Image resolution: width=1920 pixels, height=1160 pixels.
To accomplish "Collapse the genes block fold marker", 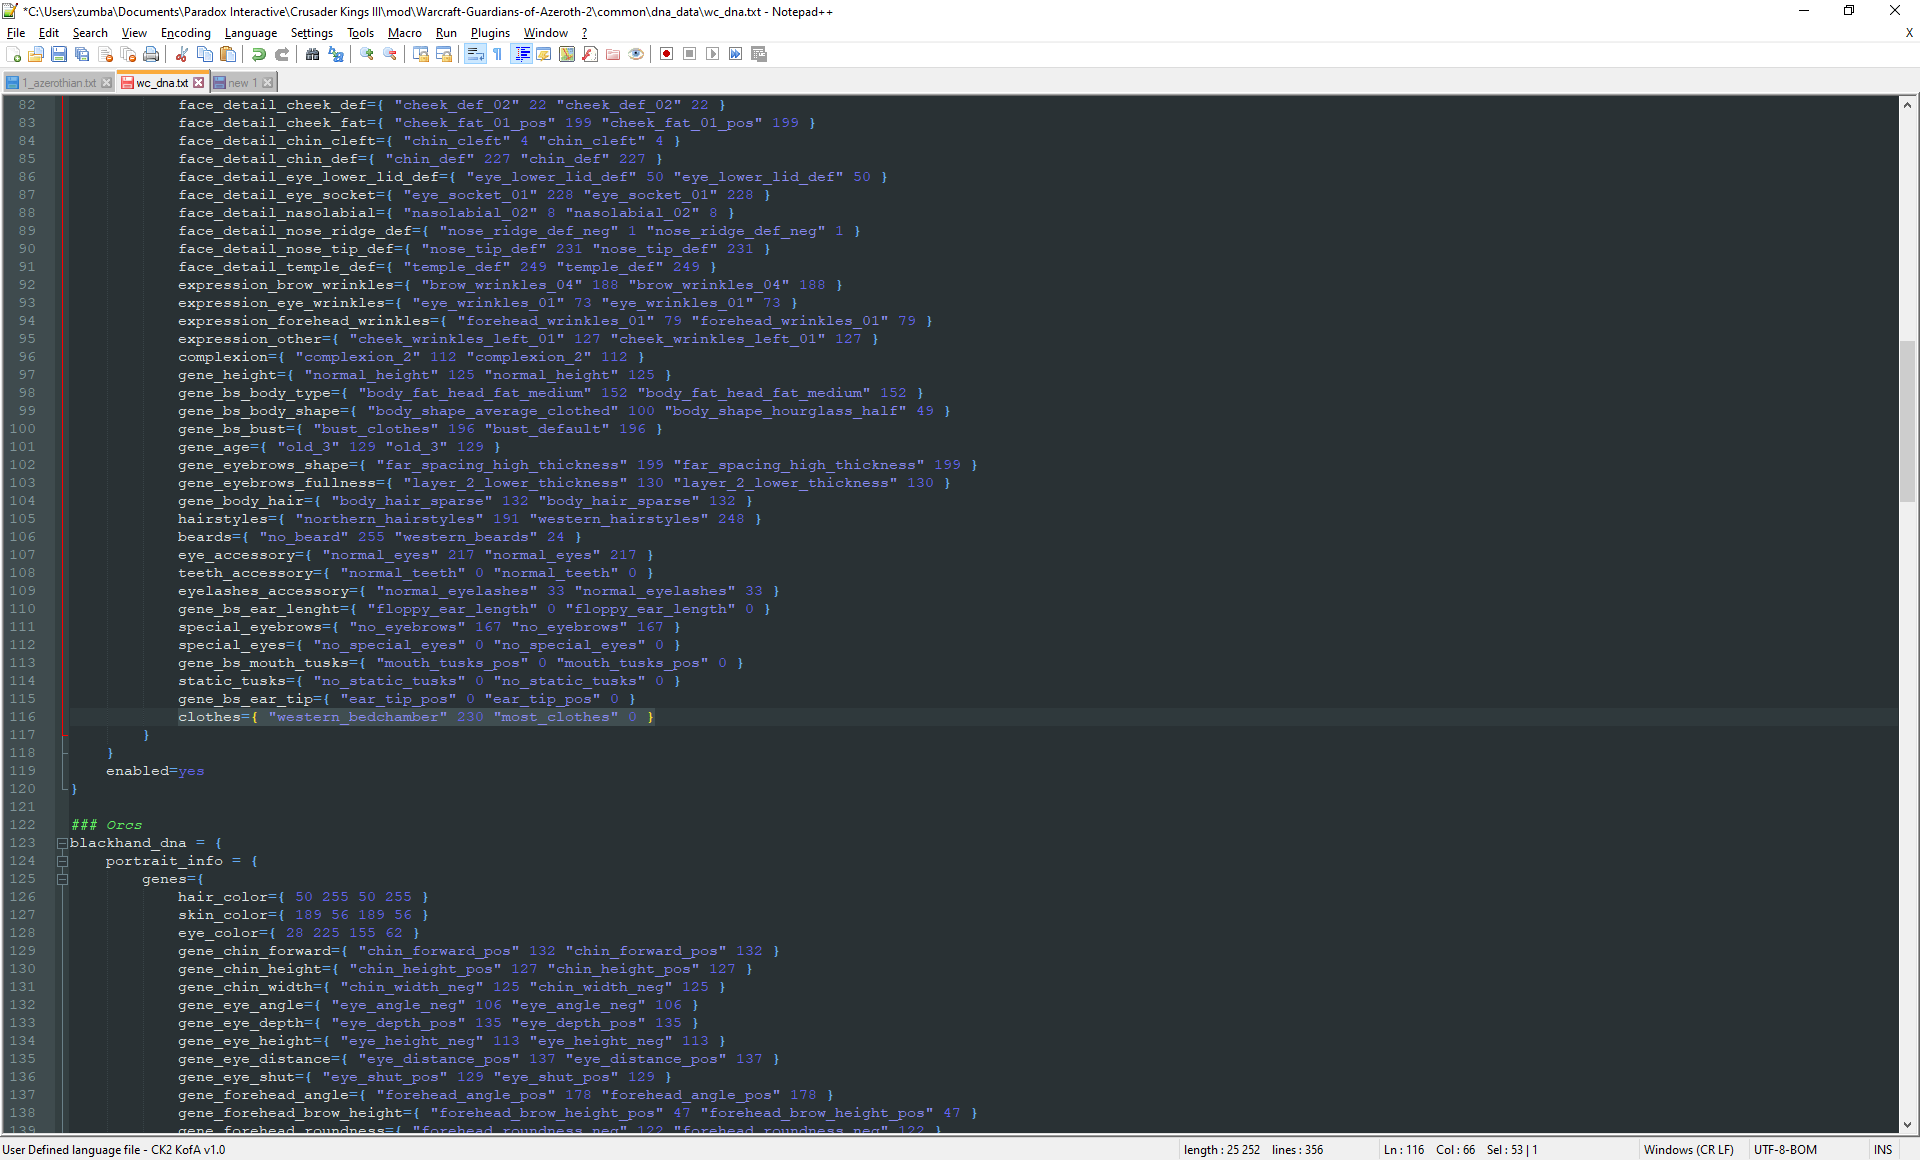I will [62, 879].
